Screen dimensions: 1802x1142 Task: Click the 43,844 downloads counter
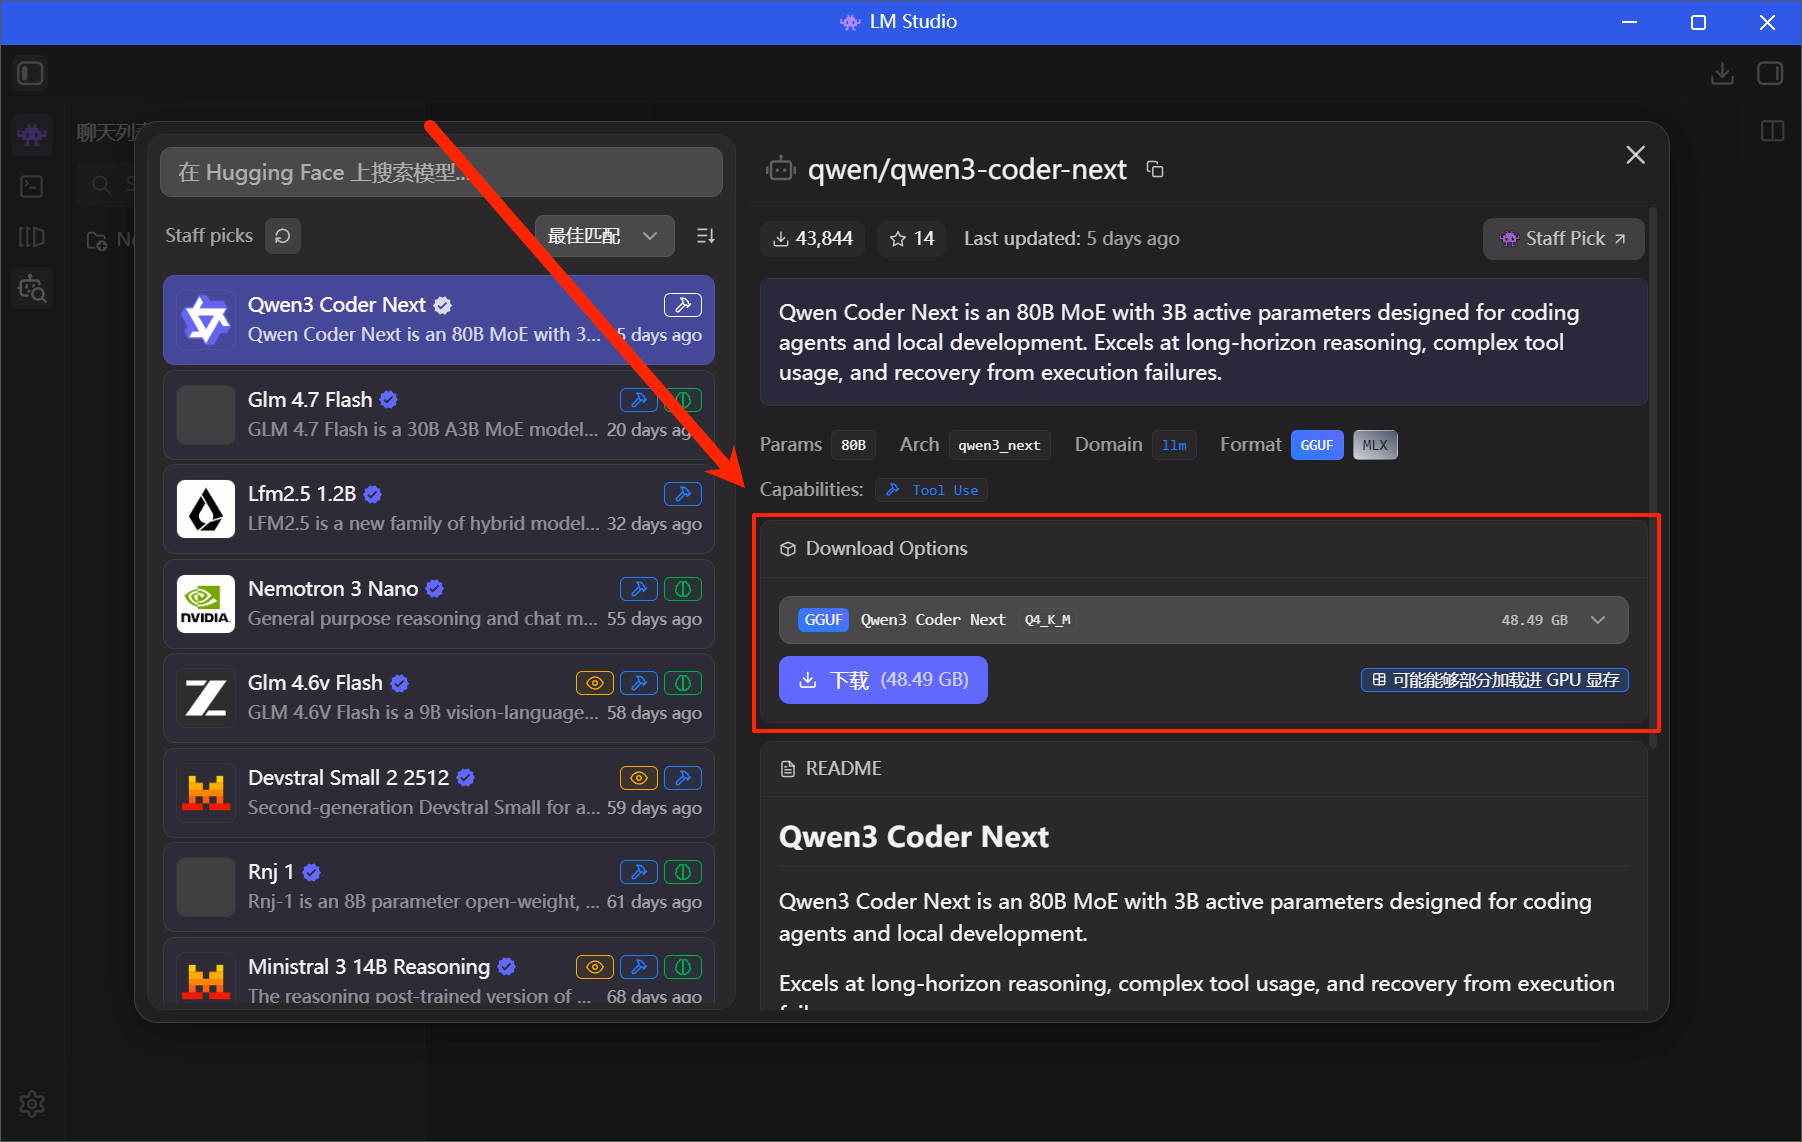click(x=812, y=239)
